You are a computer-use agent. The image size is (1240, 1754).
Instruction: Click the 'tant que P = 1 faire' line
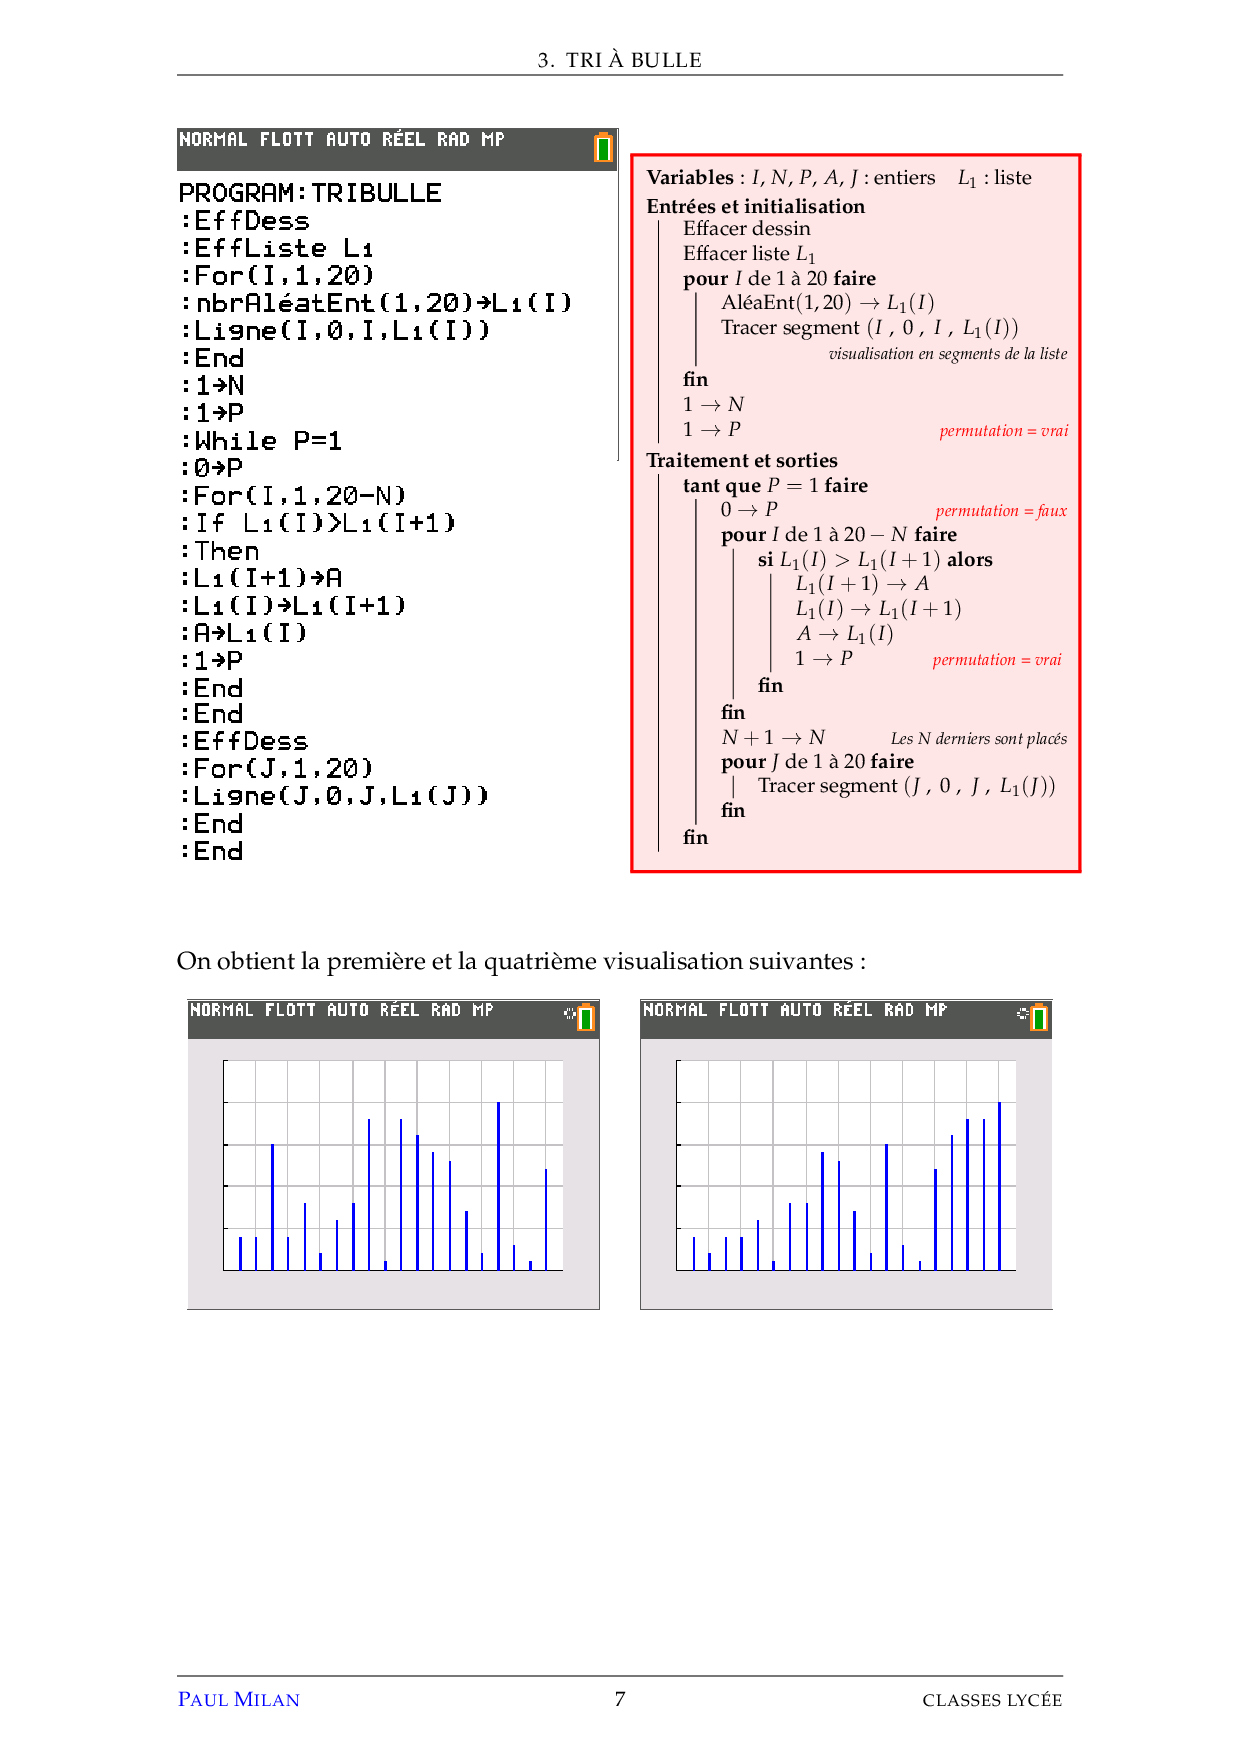[775, 486]
